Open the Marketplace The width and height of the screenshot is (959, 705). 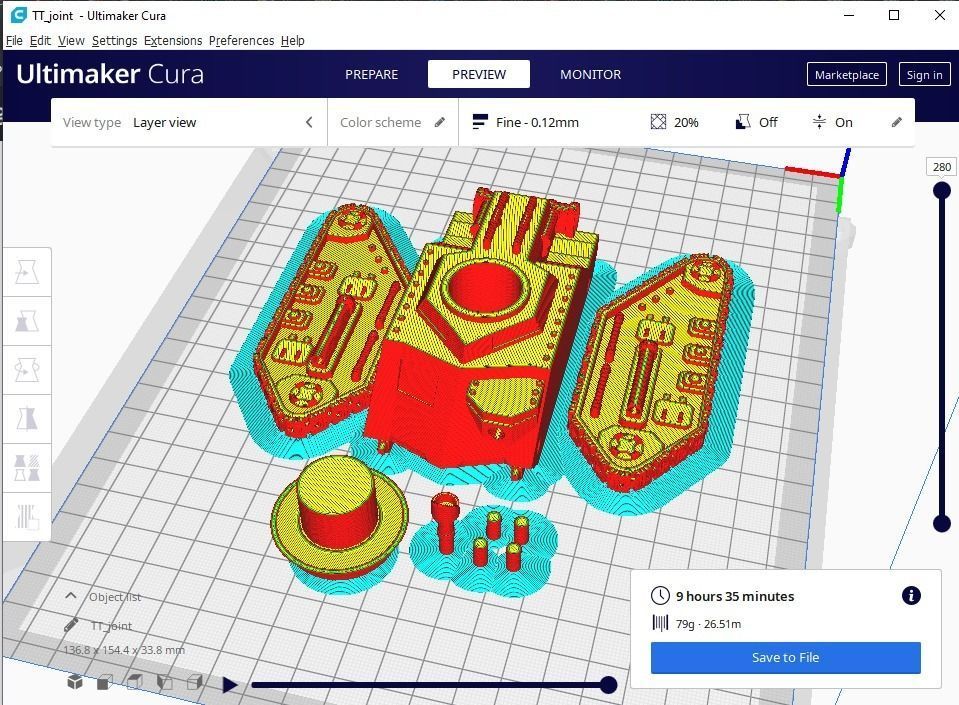pyautogui.click(x=846, y=75)
